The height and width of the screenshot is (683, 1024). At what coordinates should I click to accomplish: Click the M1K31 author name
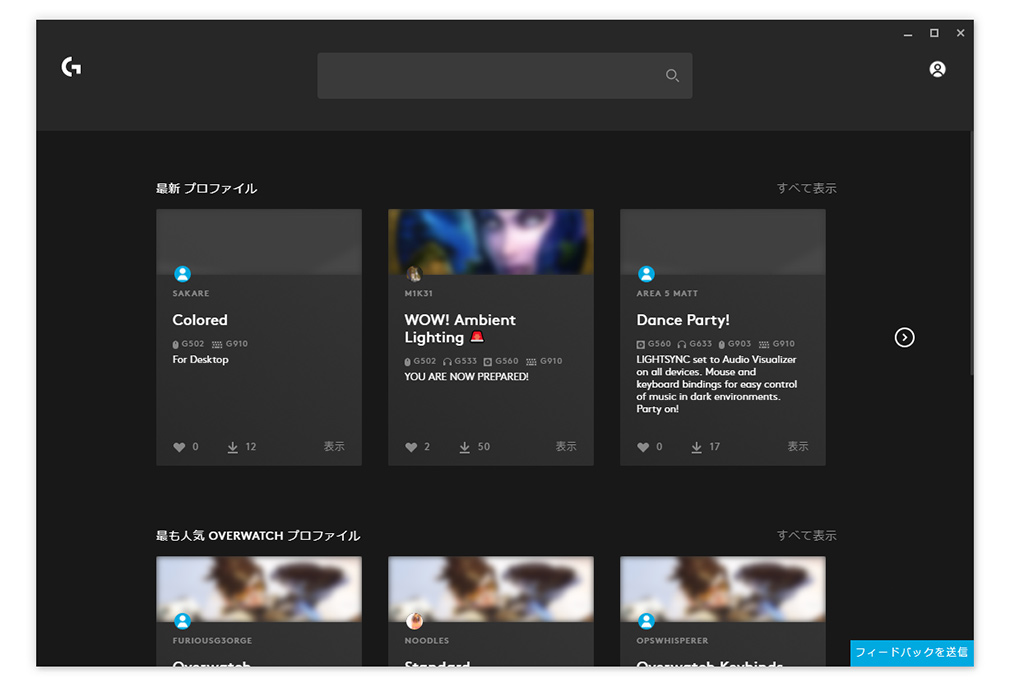pos(419,293)
